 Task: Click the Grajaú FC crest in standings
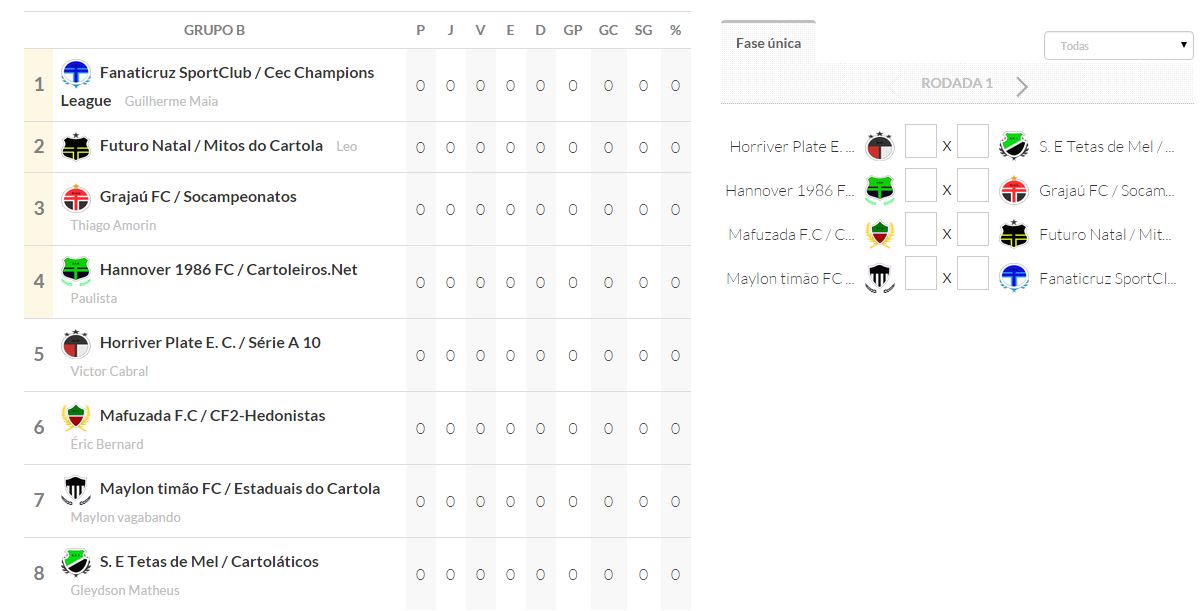point(76,198)
